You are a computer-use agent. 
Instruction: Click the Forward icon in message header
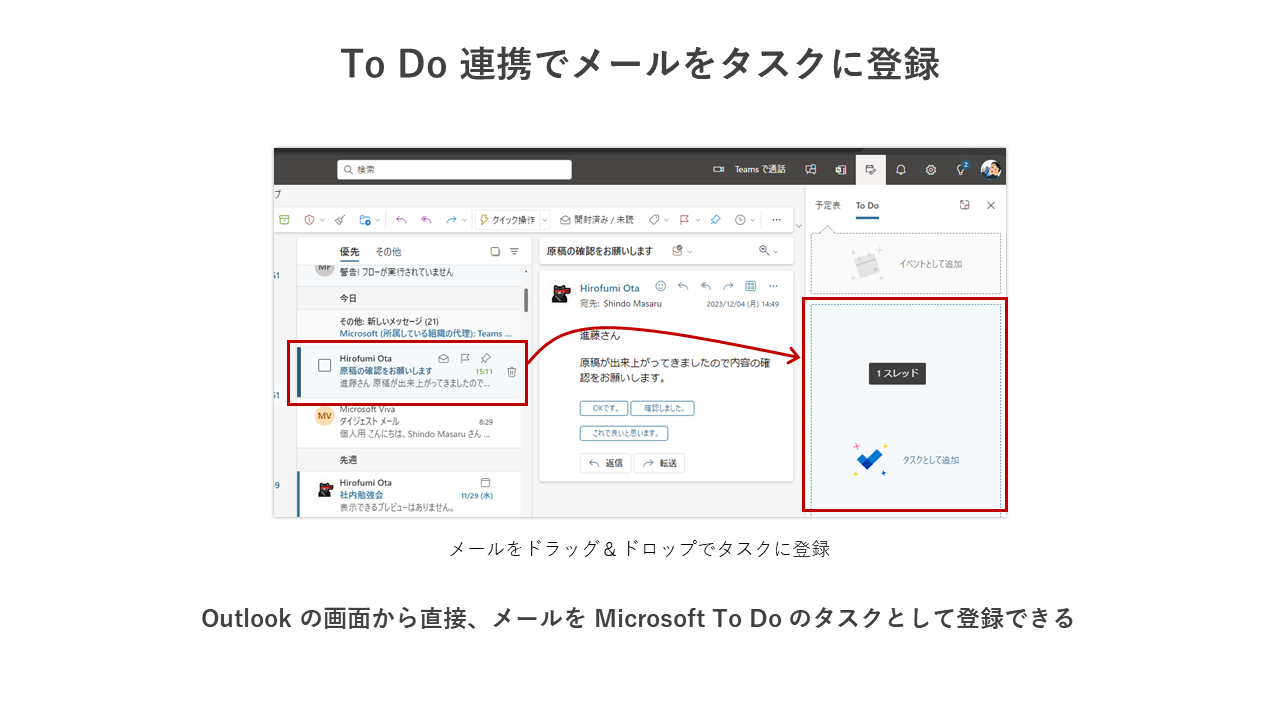[728, 286]
